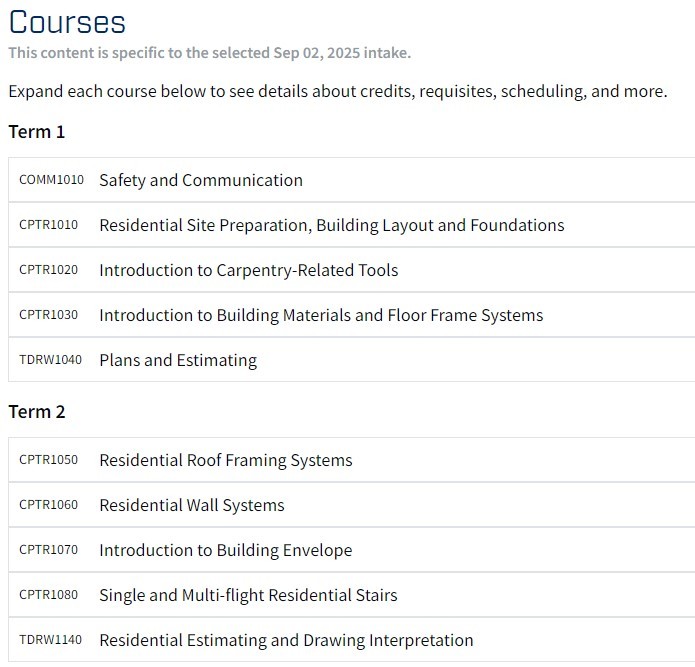
Task: Expand the Safety and Communication course
Action: (x=351, y=180)
